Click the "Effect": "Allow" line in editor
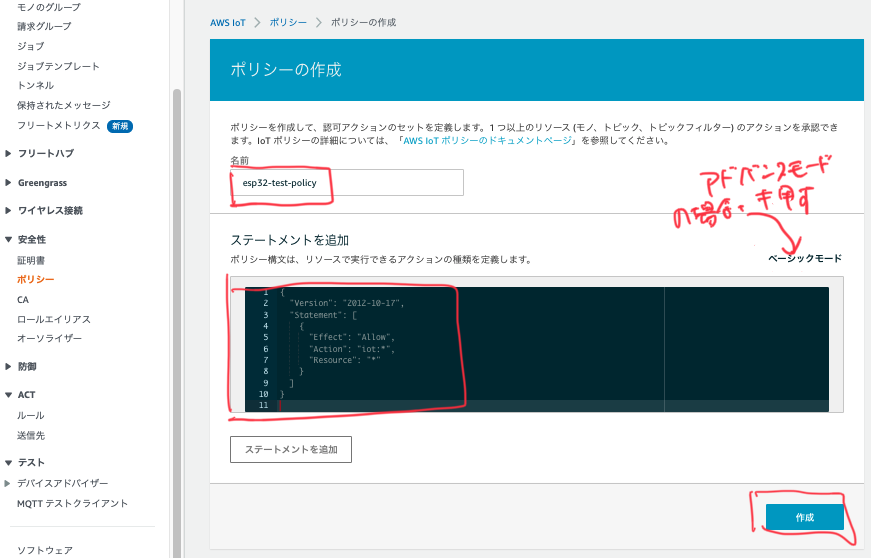 (352, 337)
